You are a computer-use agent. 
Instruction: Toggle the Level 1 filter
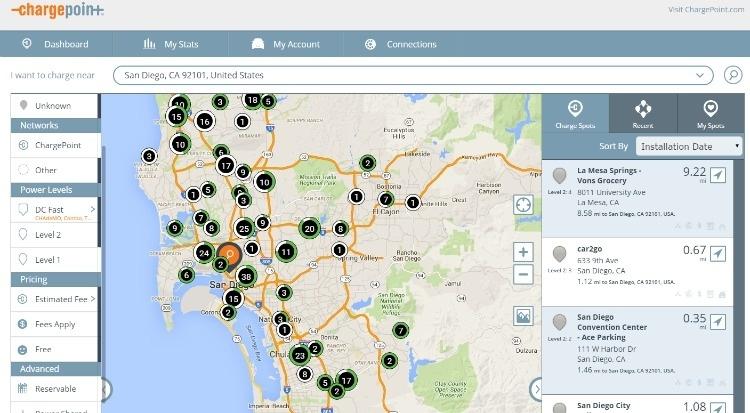55,259
